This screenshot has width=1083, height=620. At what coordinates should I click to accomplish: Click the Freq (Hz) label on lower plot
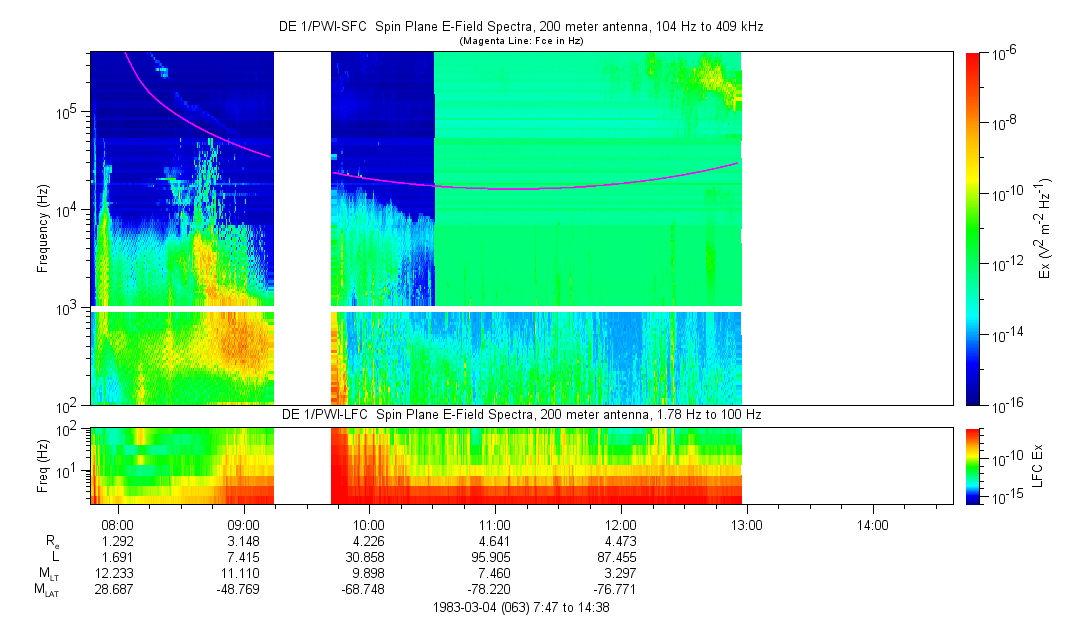(x=43, y=465)
